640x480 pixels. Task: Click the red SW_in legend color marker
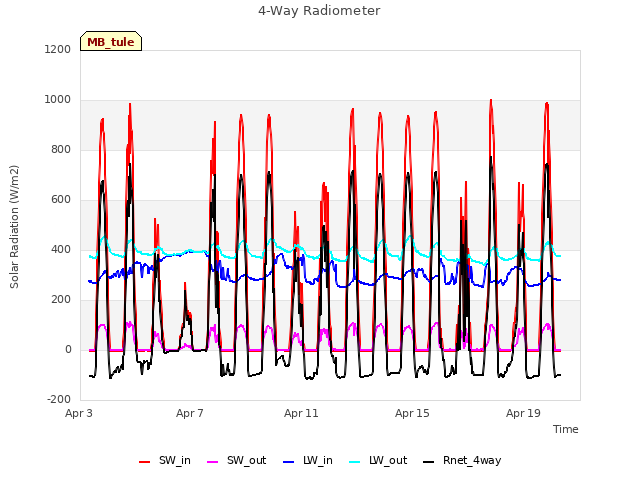point(144,462)
